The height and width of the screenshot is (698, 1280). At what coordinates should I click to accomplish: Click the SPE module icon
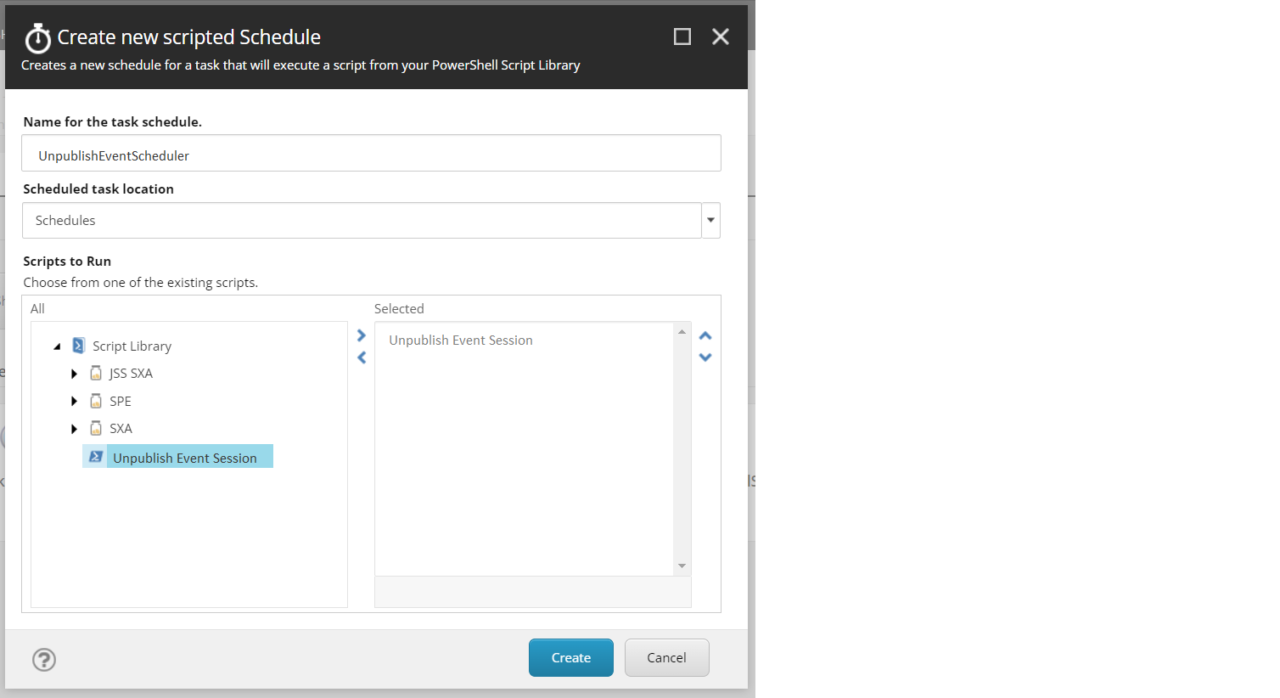point(96,401)
